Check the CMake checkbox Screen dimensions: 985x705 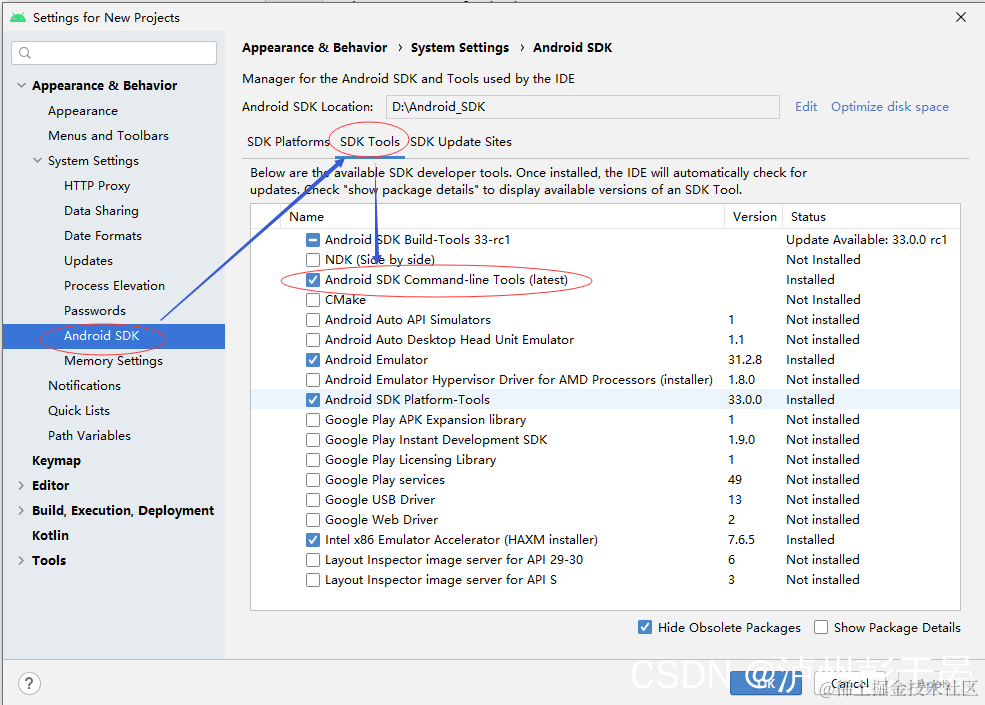click(313, 300)
